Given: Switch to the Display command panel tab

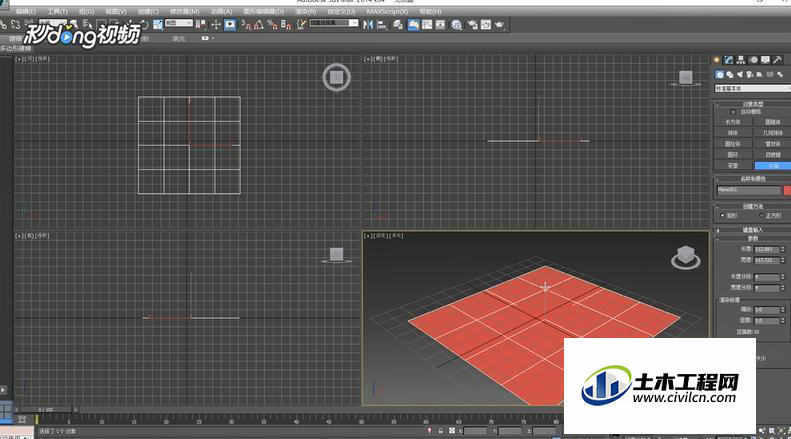Looking at the screenshot, I should tap(766, 60).
